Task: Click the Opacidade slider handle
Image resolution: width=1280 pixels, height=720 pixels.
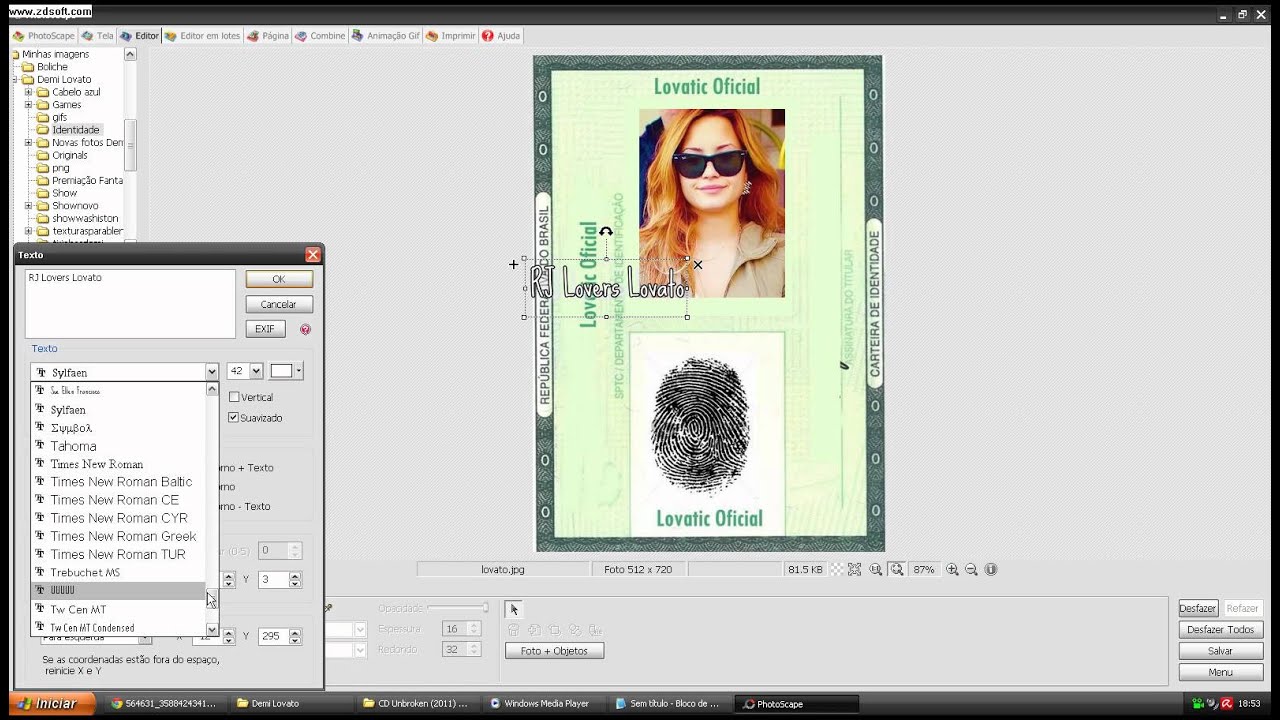Action: 485,608
